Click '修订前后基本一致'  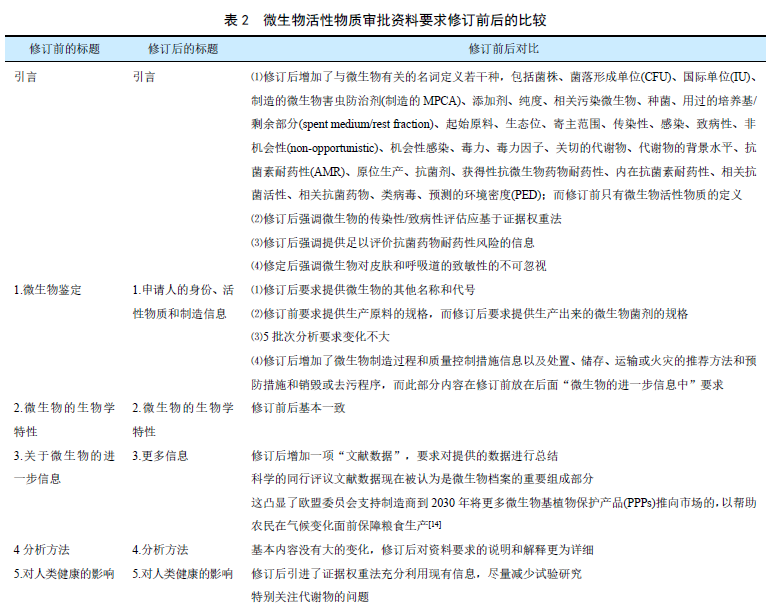click(x=298, y=408)
